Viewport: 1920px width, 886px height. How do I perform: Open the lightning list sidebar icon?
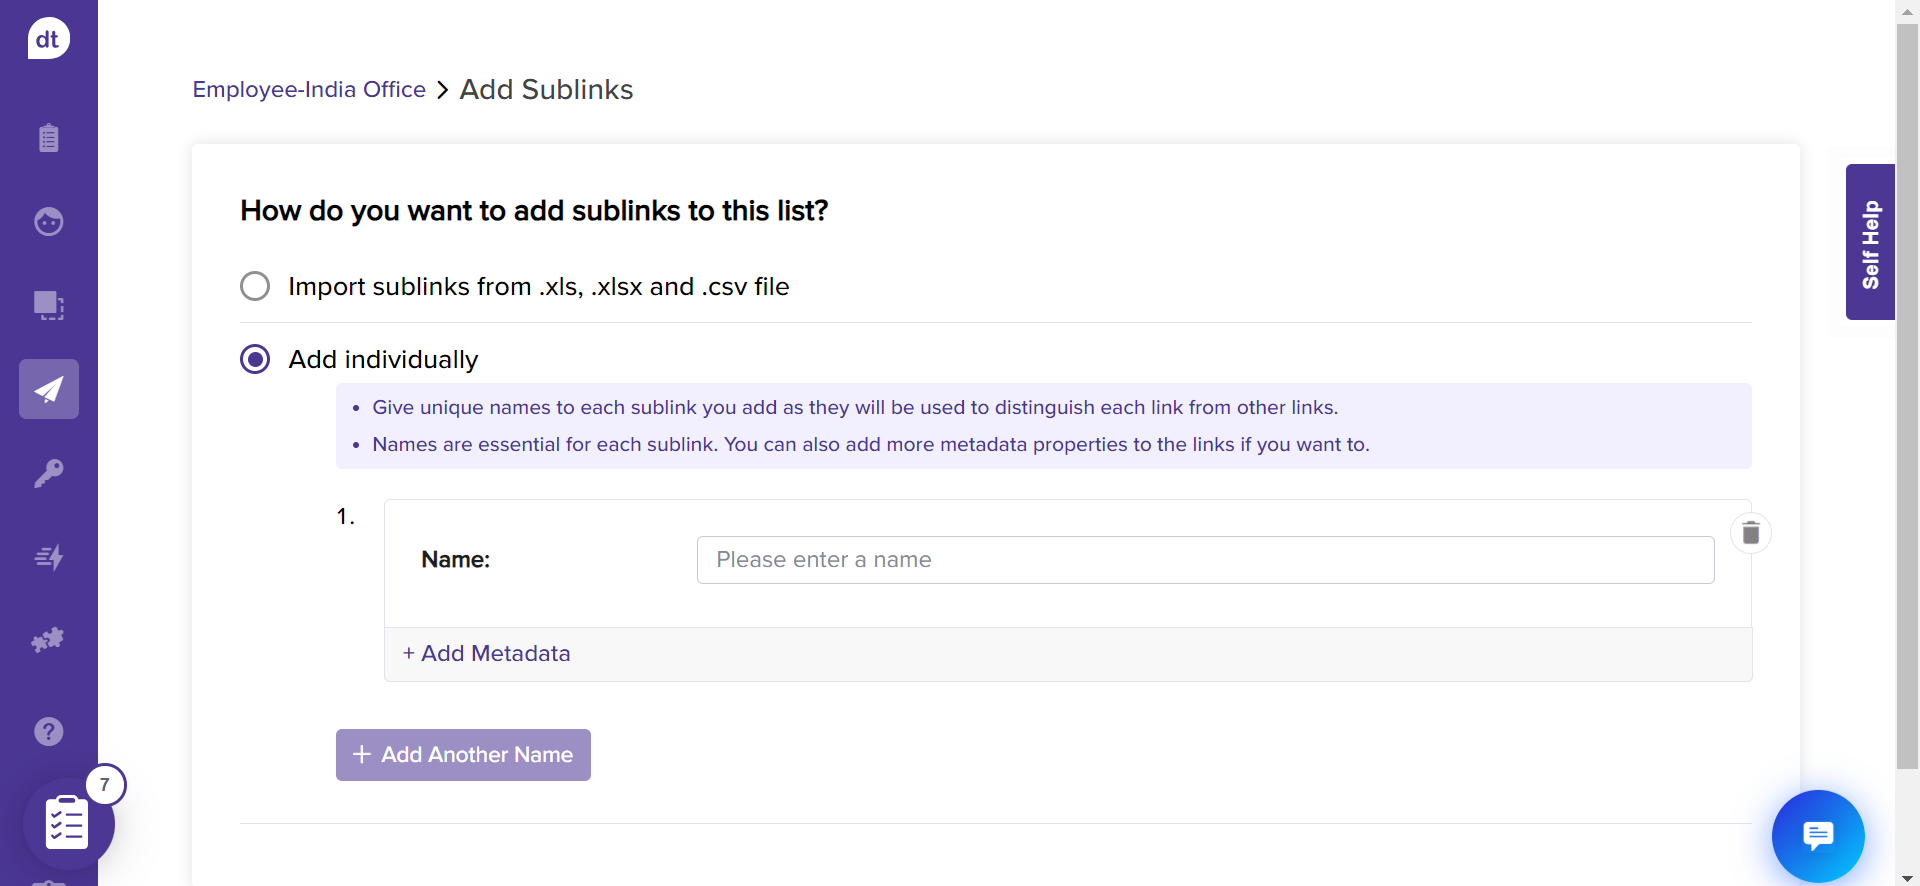tap(48, 557)
